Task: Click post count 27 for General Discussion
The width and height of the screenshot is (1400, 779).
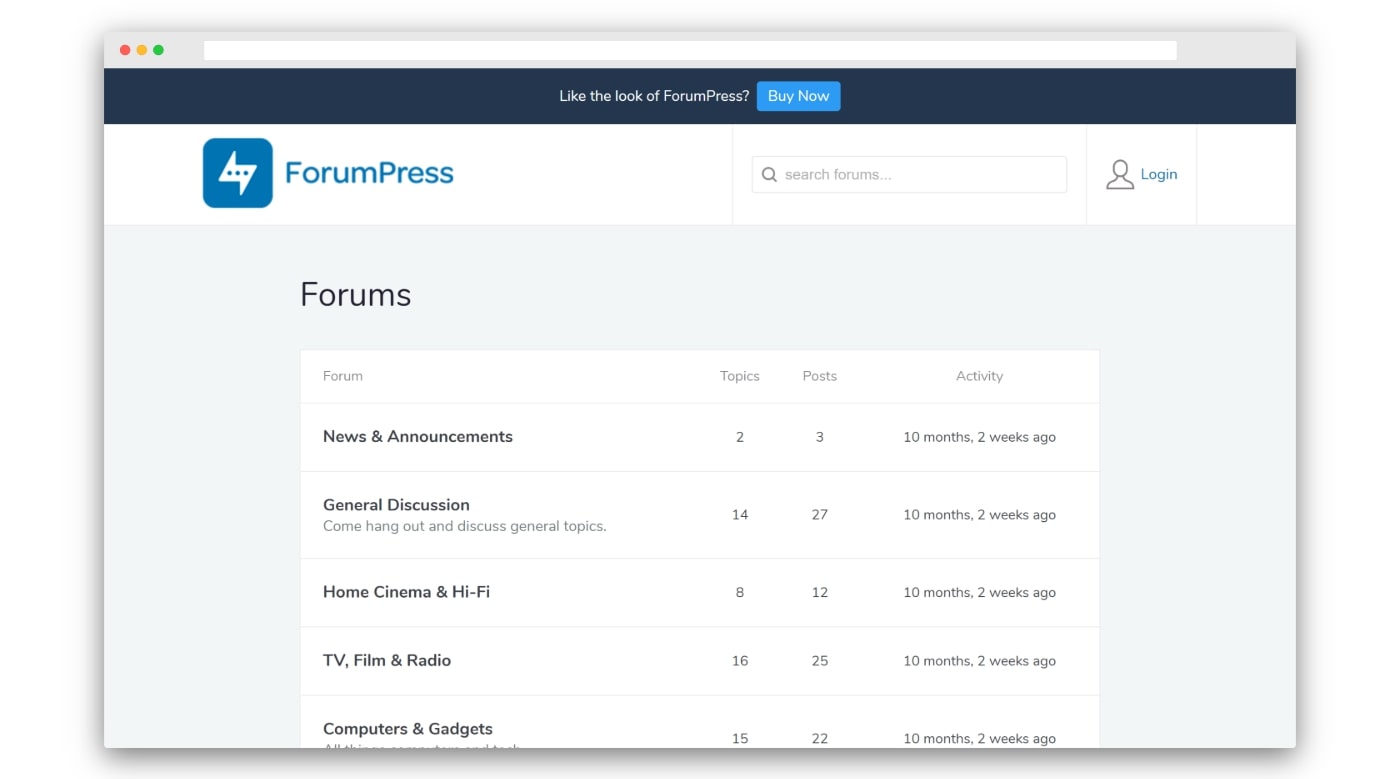Action: coord(820,515)
